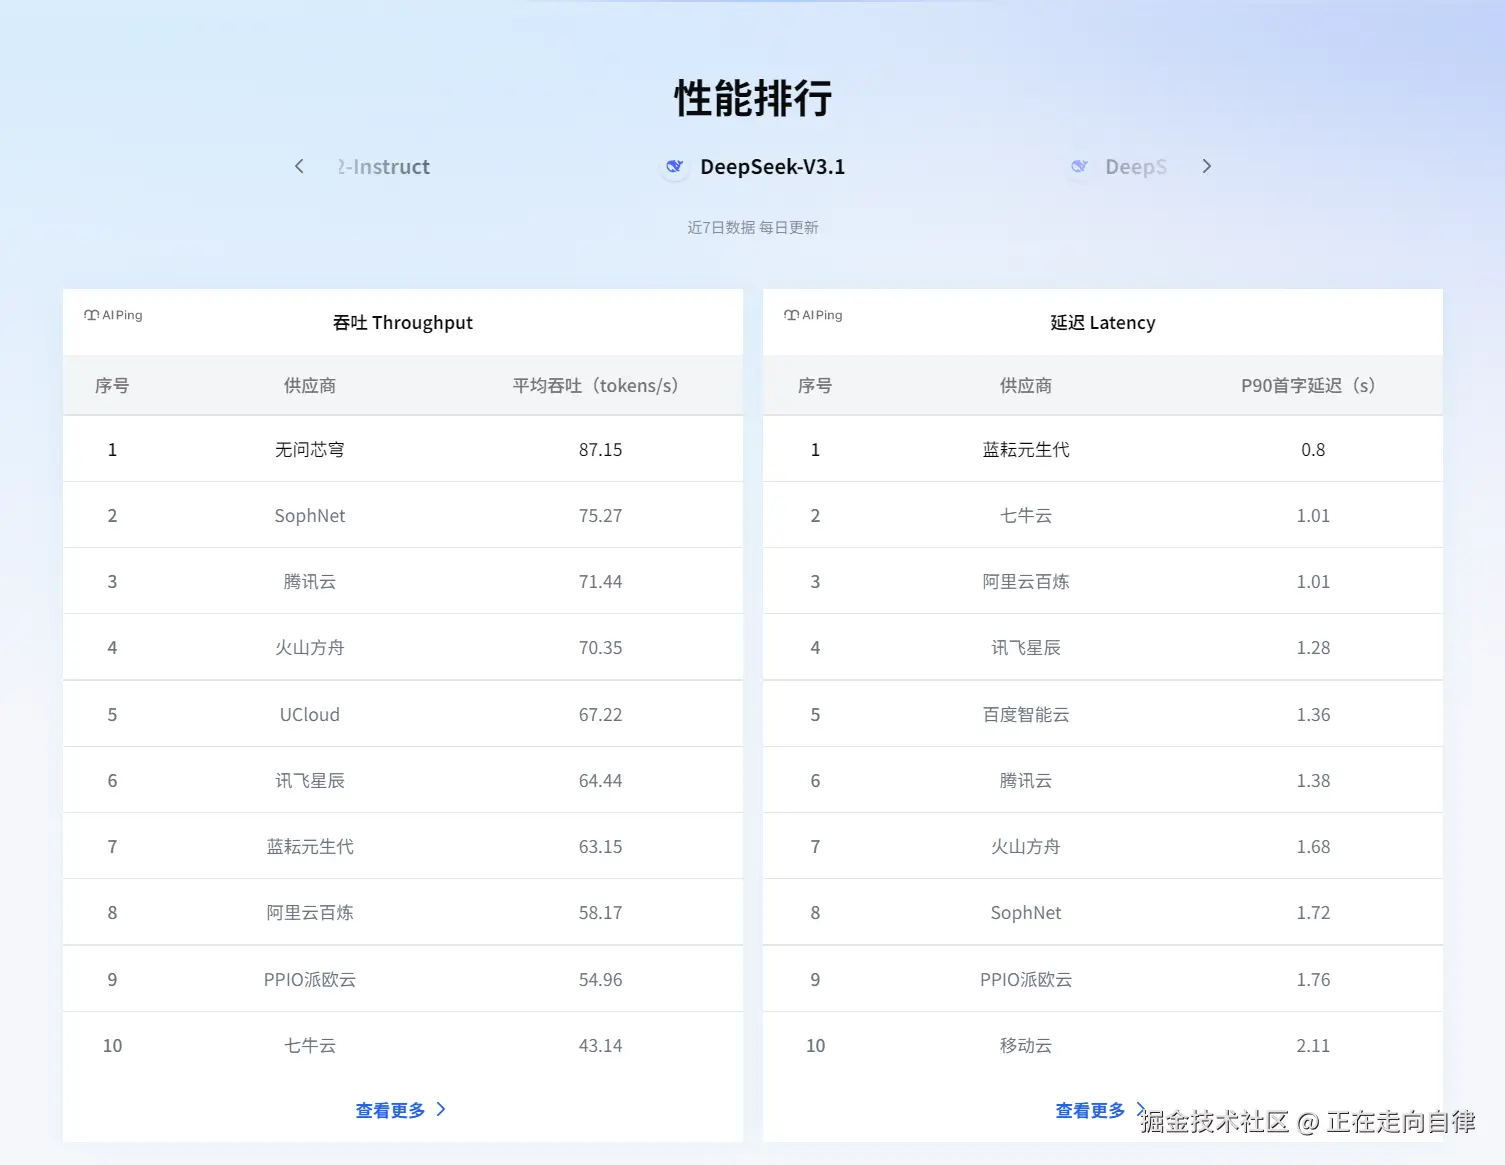This screenshot has height=1165, width=1505.
Task: Select 阿里云百炼 in the Latency ranking
Action: pos(1026,582)
